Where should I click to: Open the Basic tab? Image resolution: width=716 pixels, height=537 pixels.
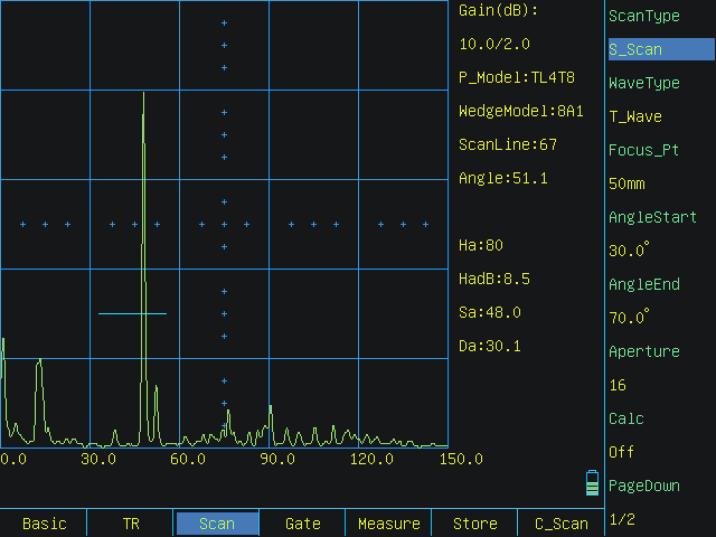pos(44,524)
